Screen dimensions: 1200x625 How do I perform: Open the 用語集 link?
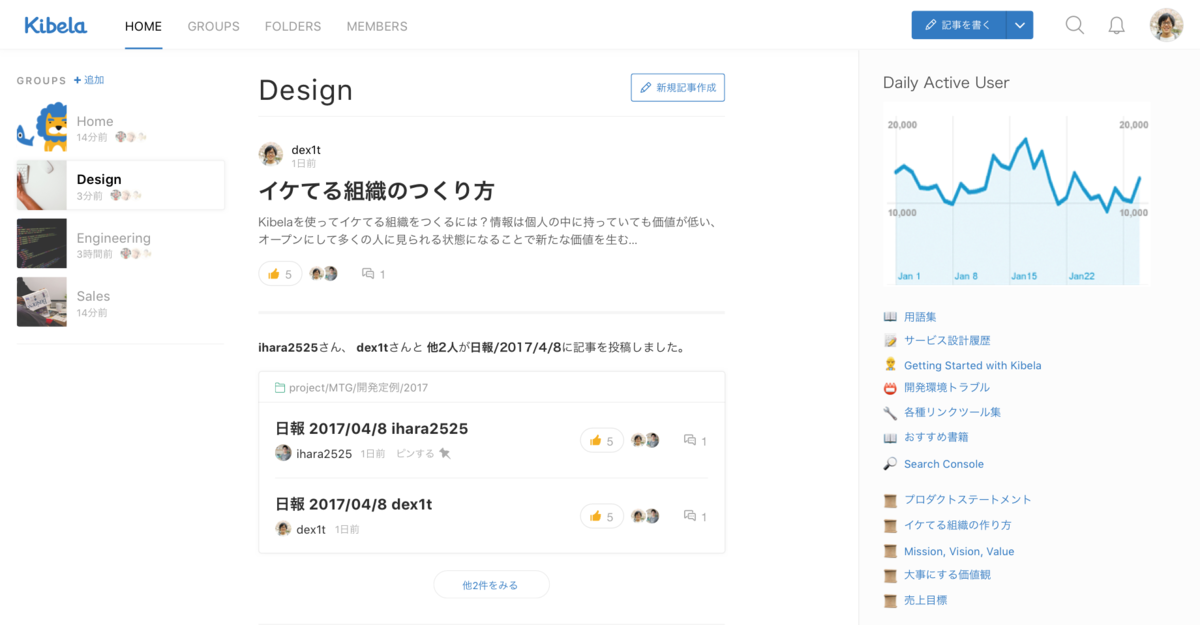[x=920, y=317]
